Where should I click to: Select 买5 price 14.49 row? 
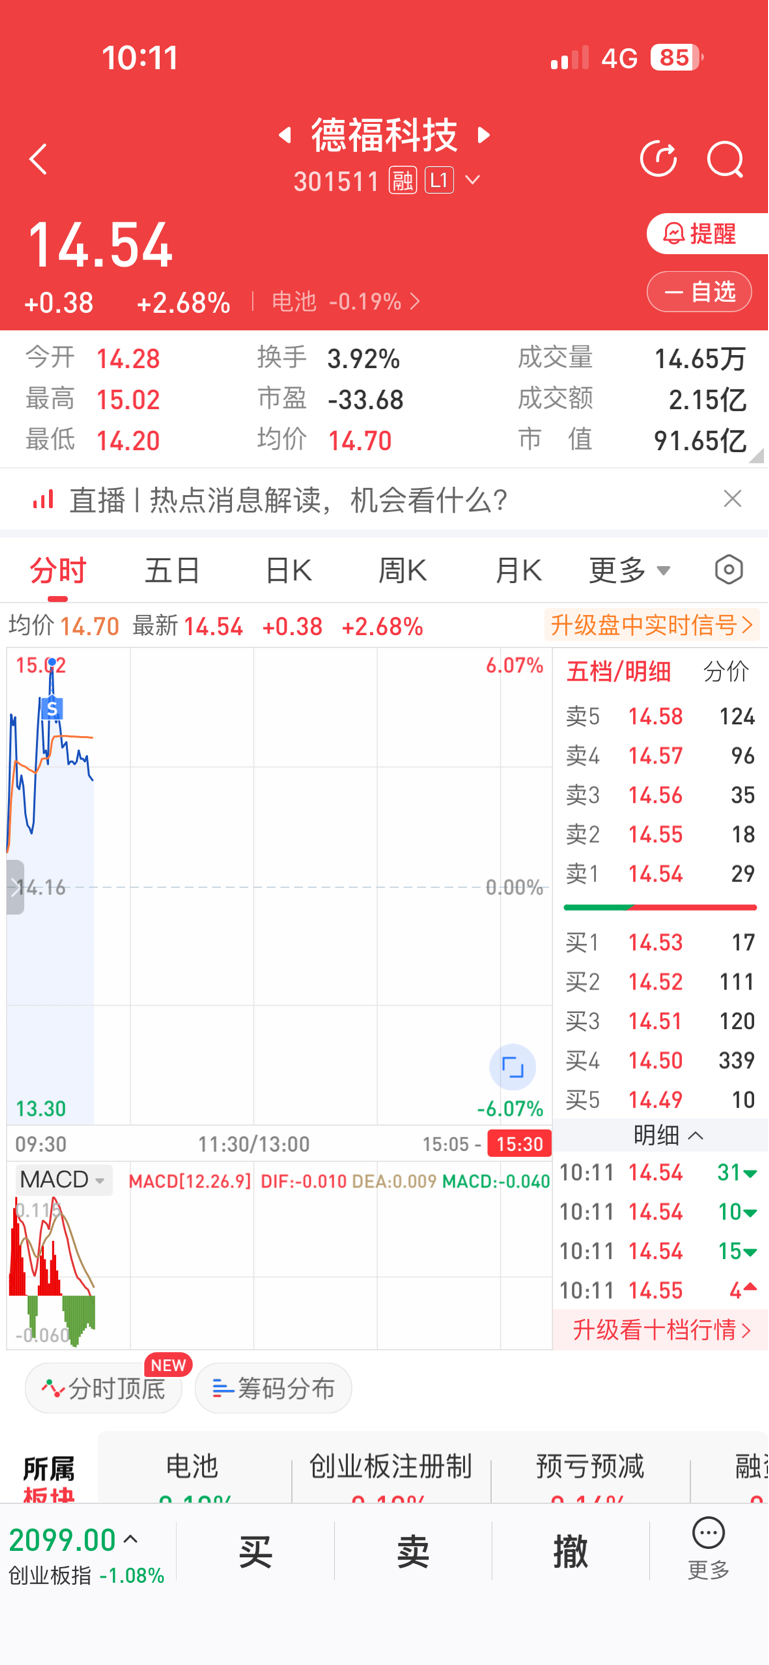tap(660, 1099)
